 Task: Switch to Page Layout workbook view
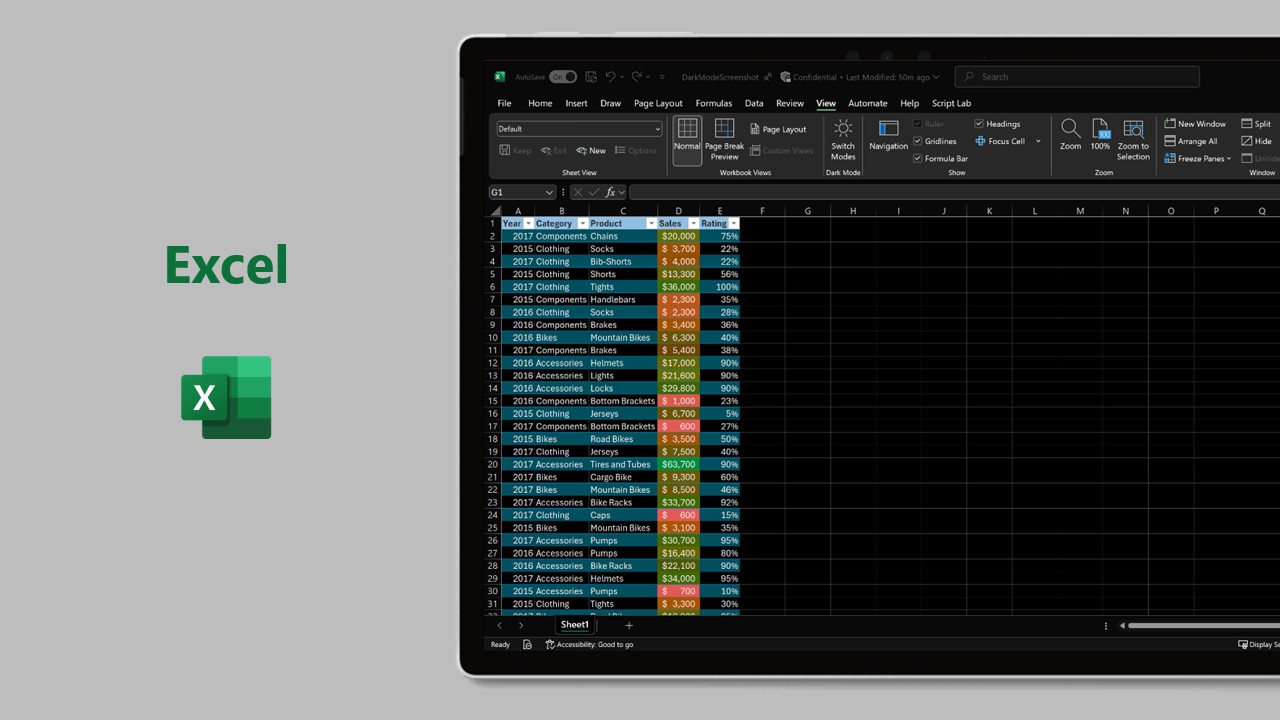coord(778,129)
